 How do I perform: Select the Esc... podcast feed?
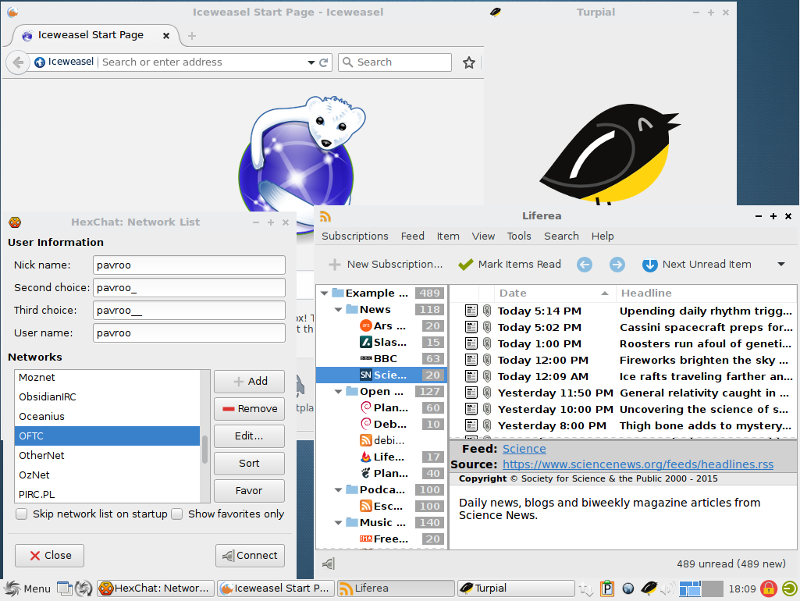point(381,506)
